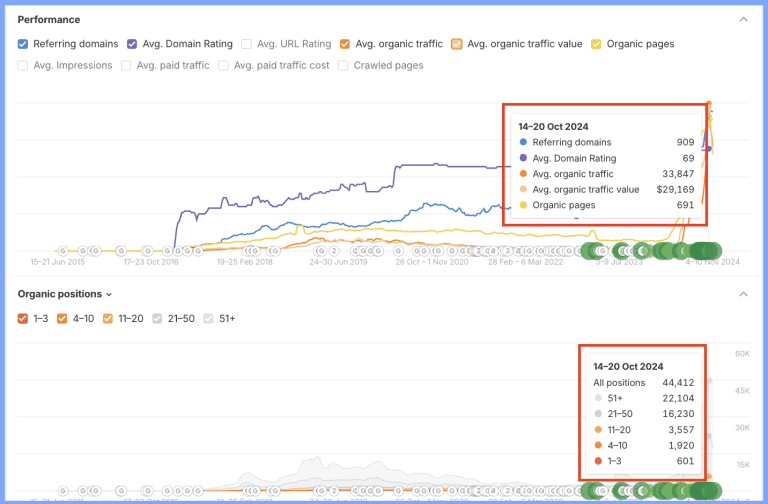Image resolution: width=768 pixels, height=504 pixels.
Task: Collapse the Organic positions section chevron
Action: (x=744, y=294)
